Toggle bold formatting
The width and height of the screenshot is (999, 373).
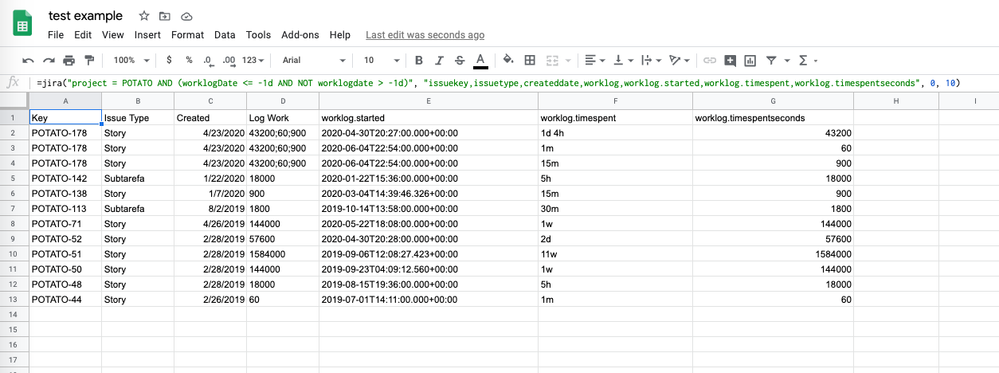pos(419,60)
